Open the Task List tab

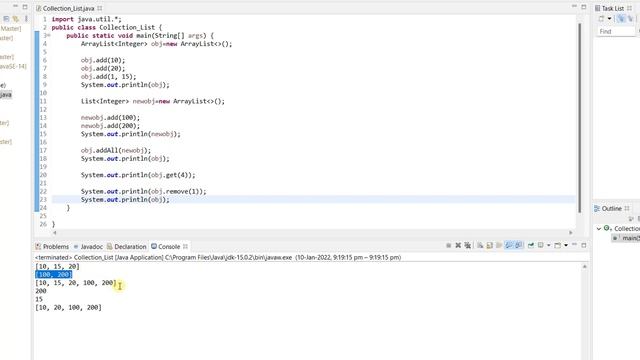[x=609, y=8]
